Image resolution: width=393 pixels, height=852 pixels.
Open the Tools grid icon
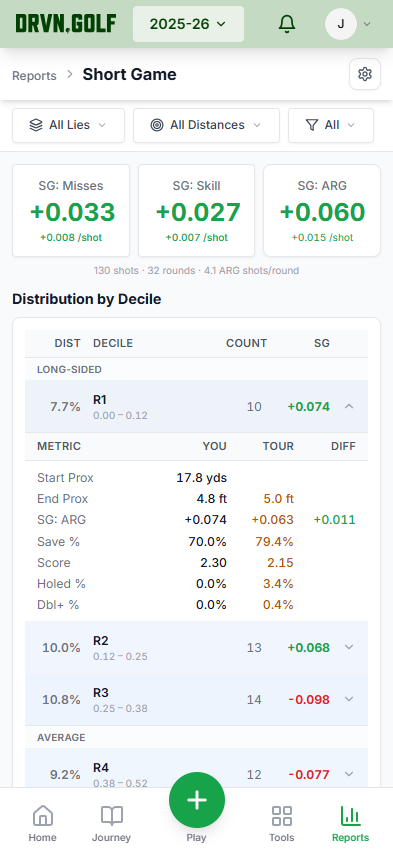[282, 816]
